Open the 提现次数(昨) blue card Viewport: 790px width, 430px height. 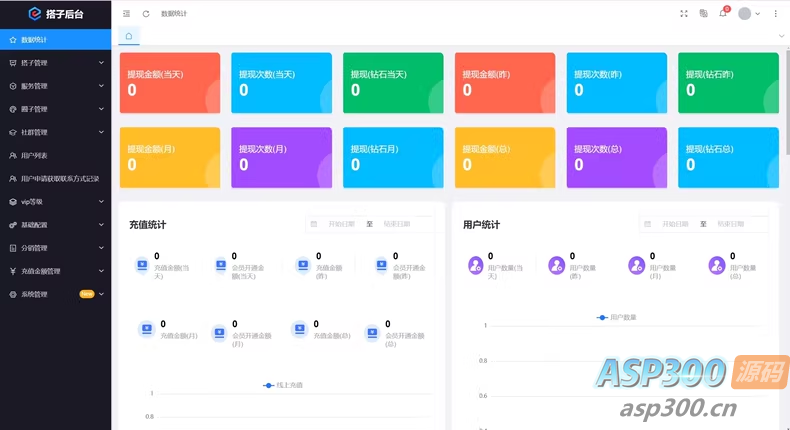pos(617,83)
